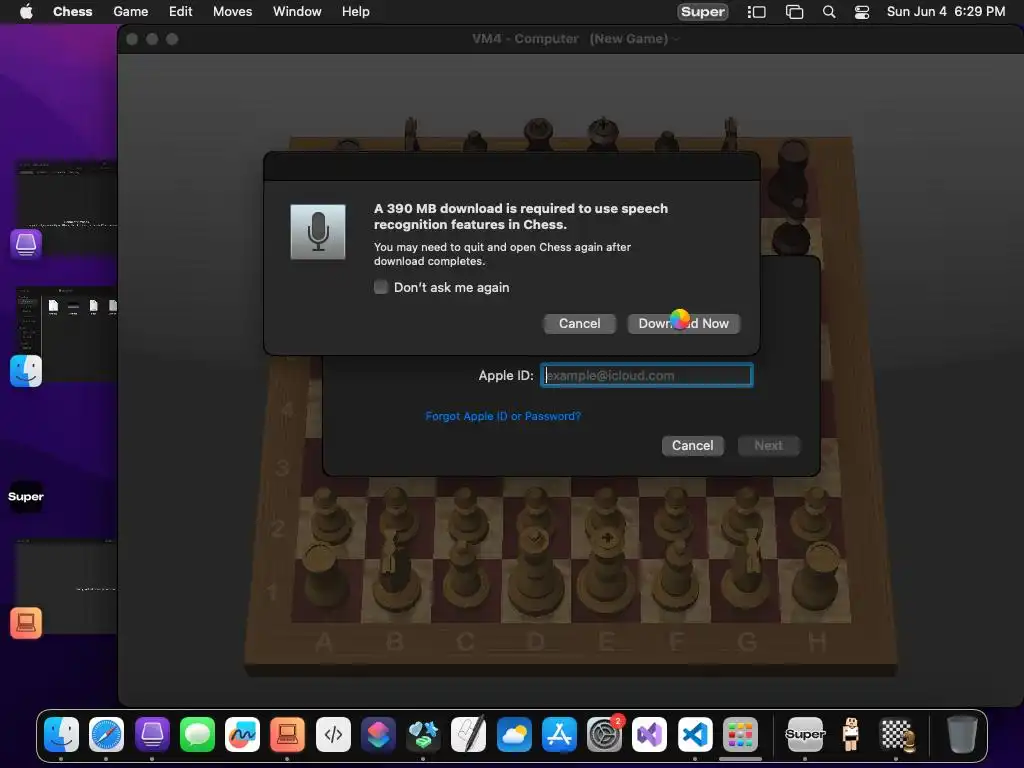The height and width of the screenshot is (768, 1024).
Task: Check the Don't ask me again checkbox
Action: click(381, 287)
